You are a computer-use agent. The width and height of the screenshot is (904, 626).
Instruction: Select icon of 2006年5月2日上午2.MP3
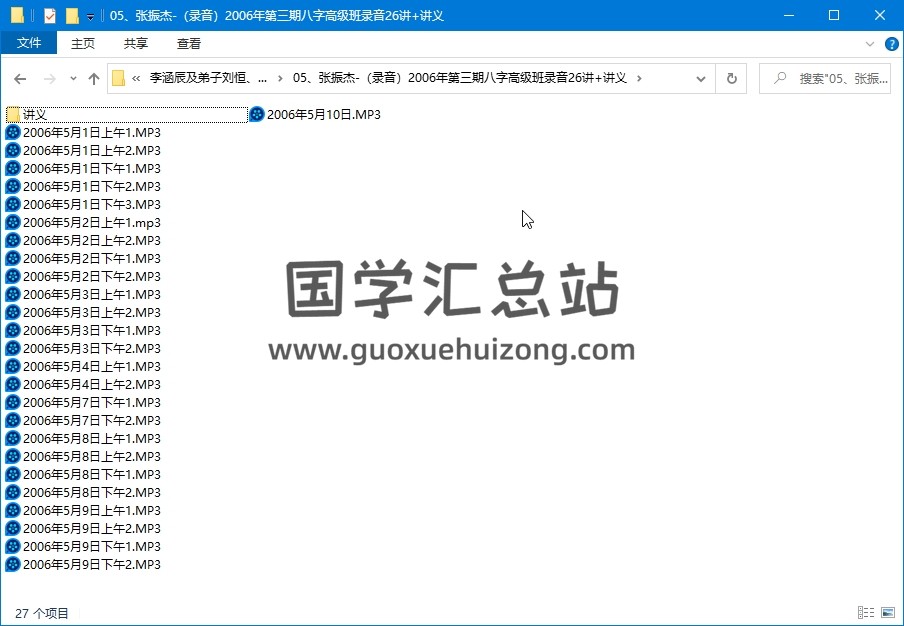point(13,240)
